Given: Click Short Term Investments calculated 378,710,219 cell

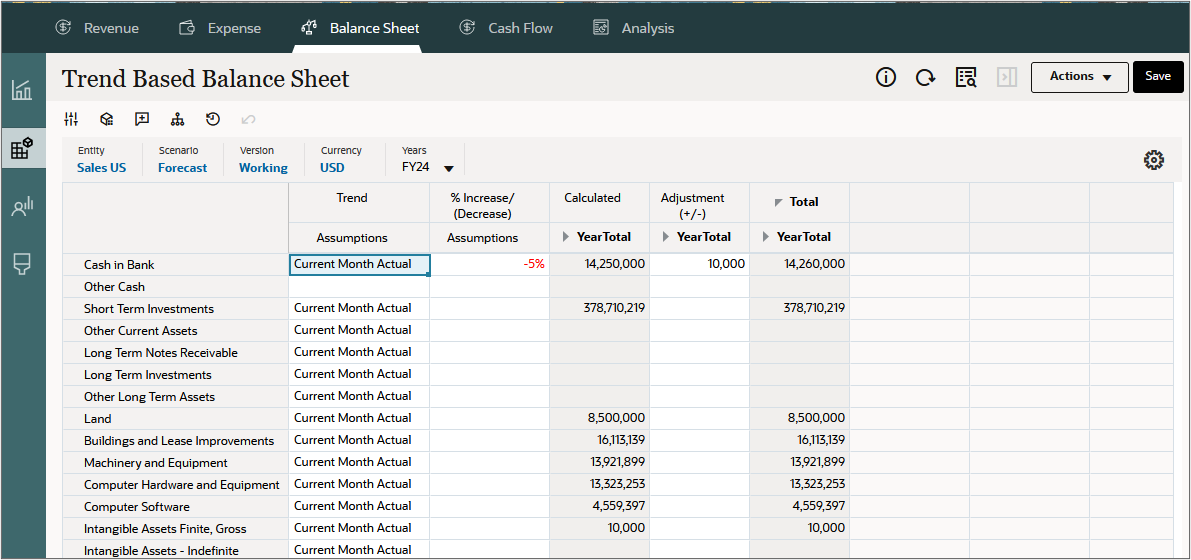Looking at the screenshot, I should (x=600, y=308).
